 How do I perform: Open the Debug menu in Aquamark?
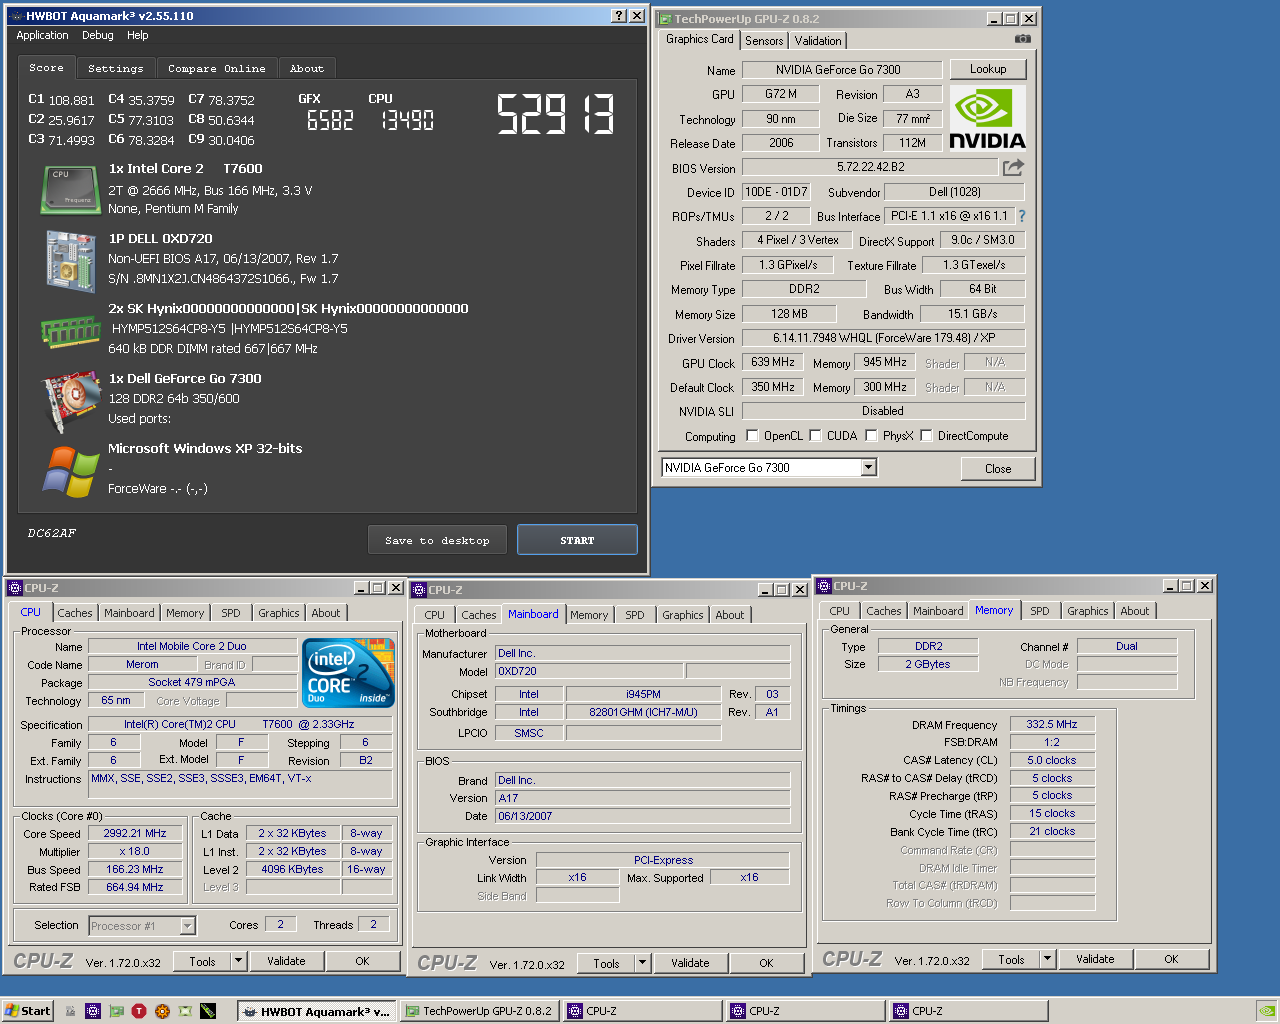(98, 35)
